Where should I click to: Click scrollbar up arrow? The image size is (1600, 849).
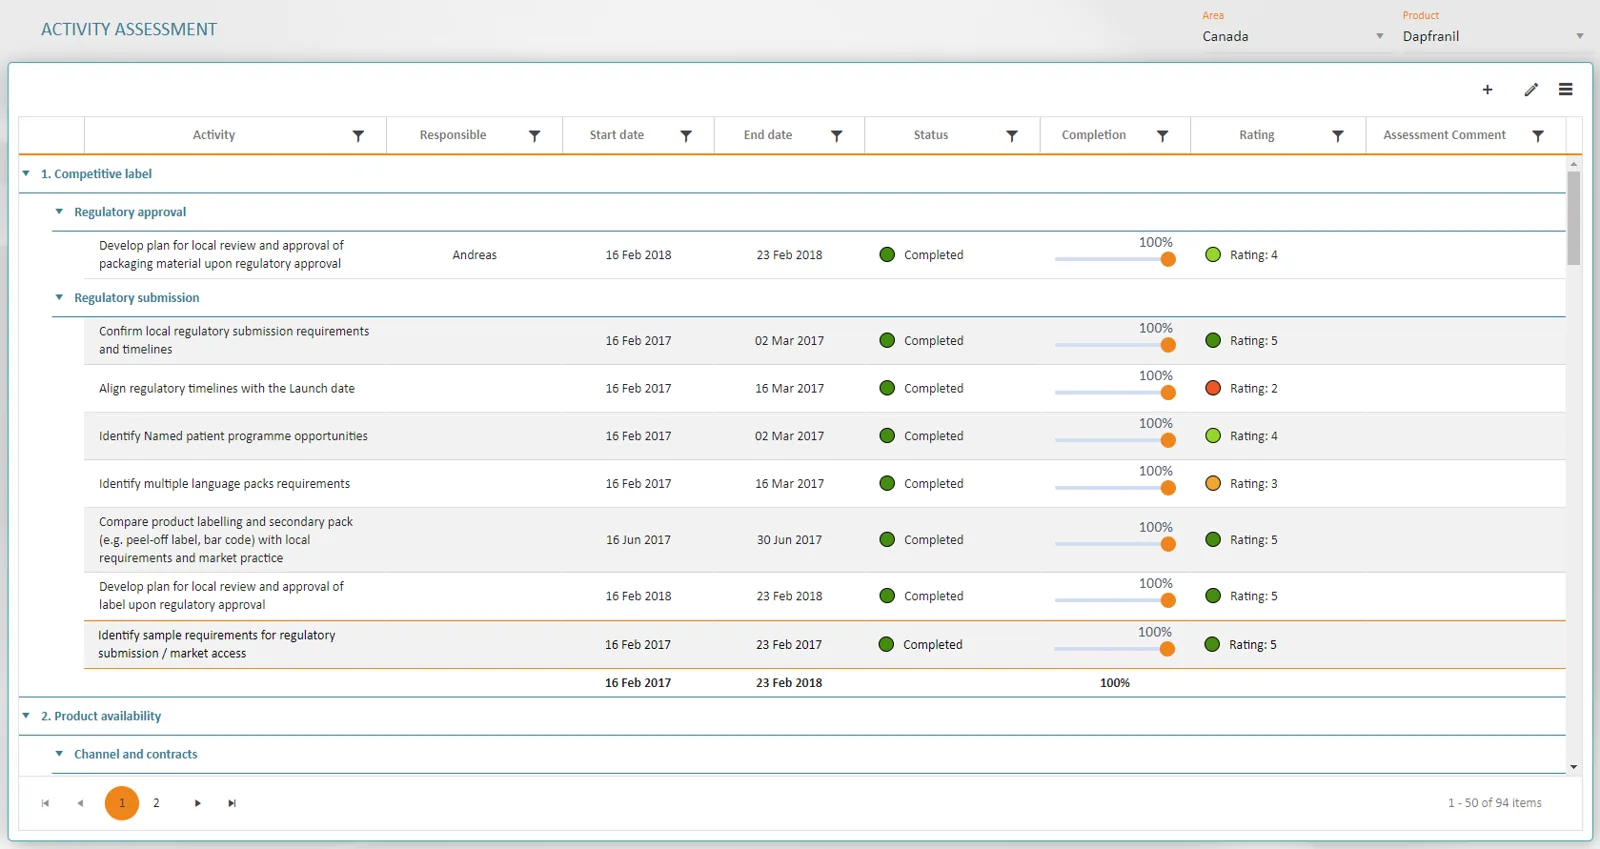(1574, 163)
